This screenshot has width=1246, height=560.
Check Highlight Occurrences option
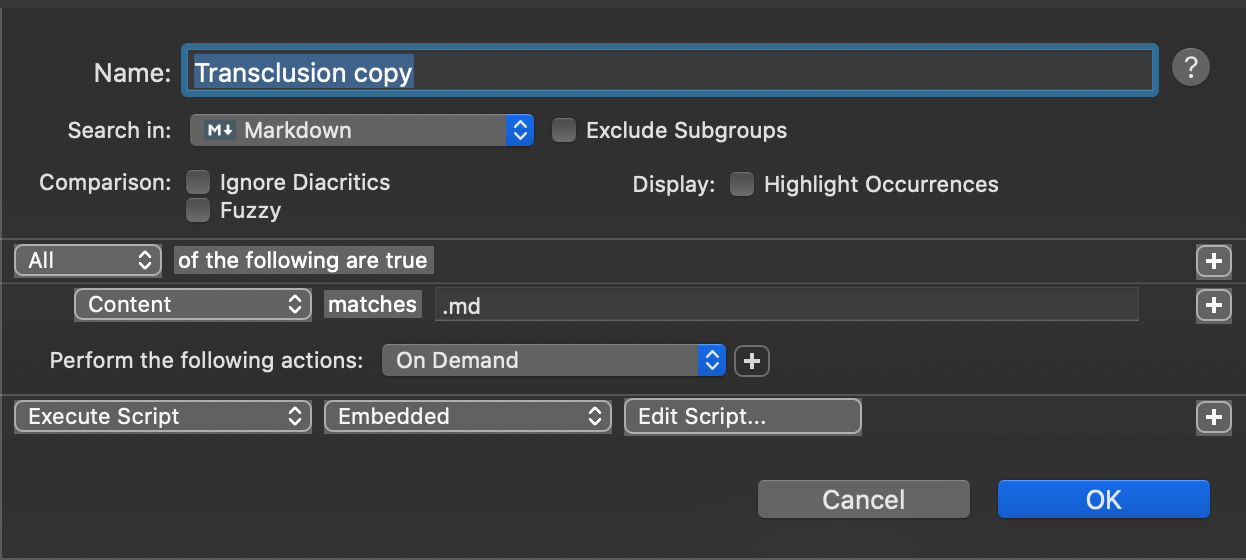click(741, 184)
